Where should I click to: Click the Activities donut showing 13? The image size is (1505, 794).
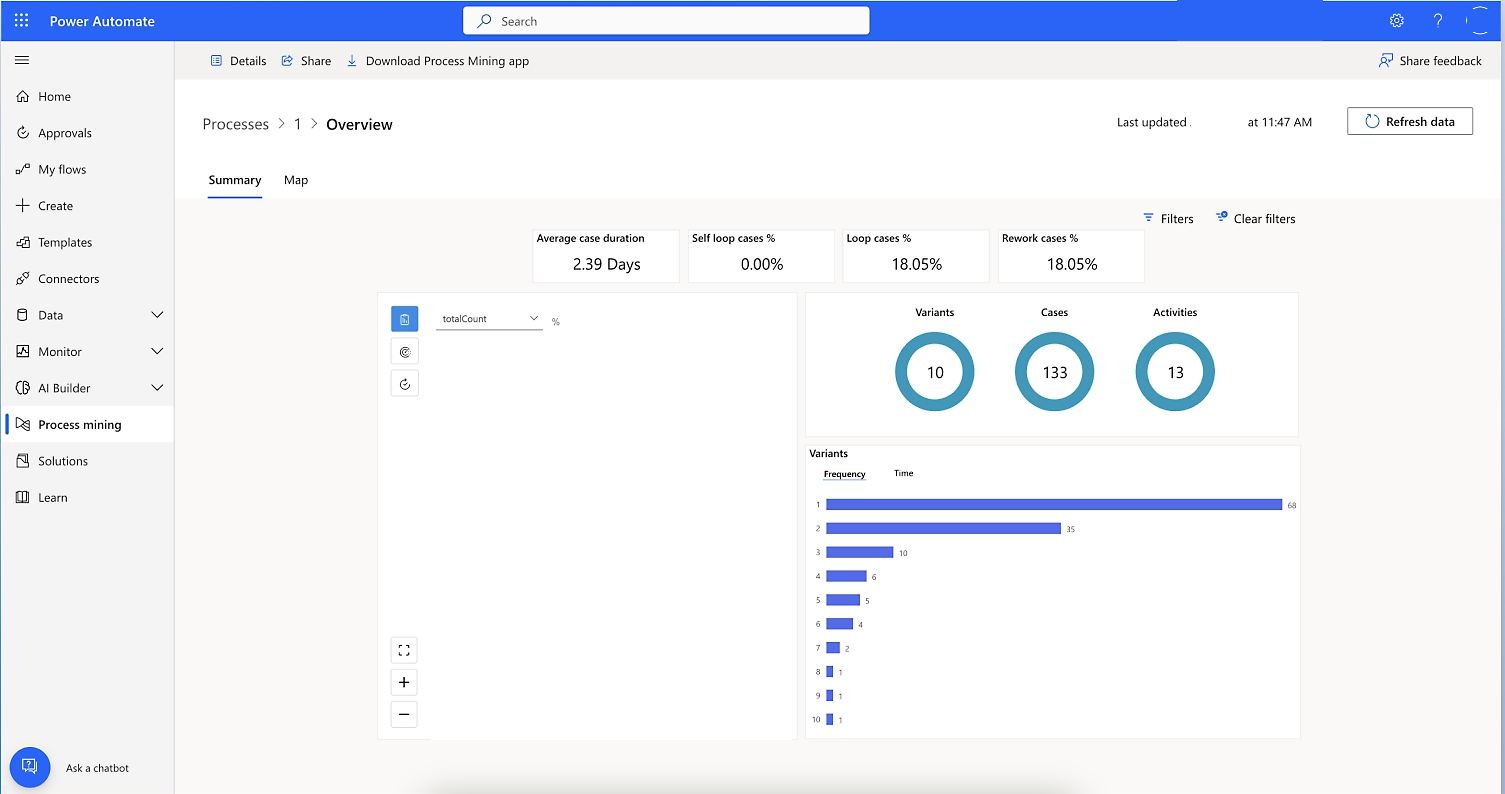coord(1175,372)
